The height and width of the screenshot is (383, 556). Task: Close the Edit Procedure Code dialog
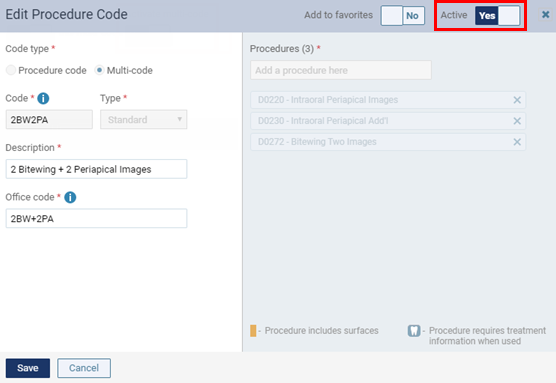coord(545,15)
